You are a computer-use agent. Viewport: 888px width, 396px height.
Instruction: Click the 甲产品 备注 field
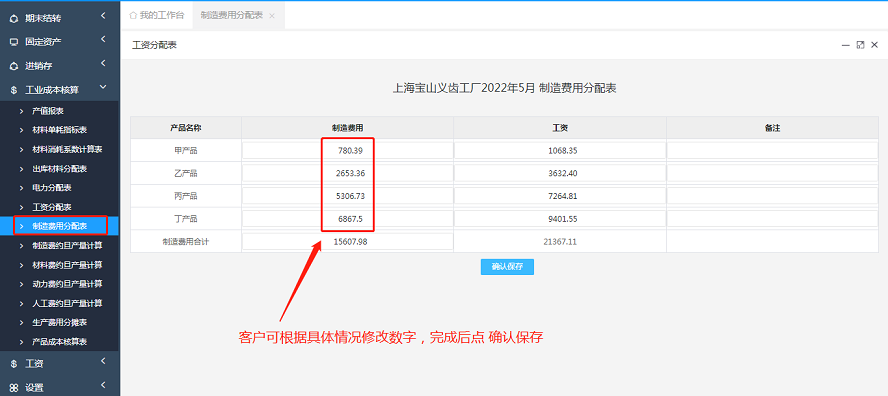click(772, 151)
